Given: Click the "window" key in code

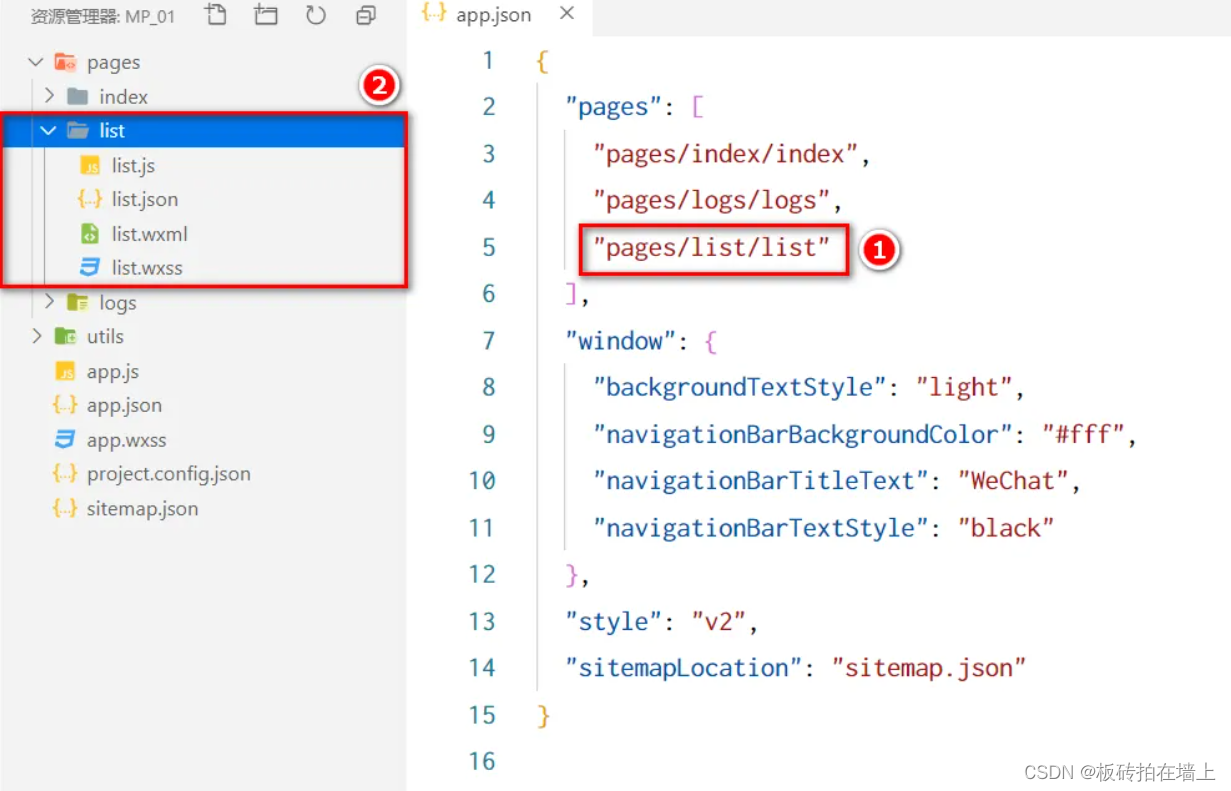Looking at the screenshot, I should click(x=621, y=341).
